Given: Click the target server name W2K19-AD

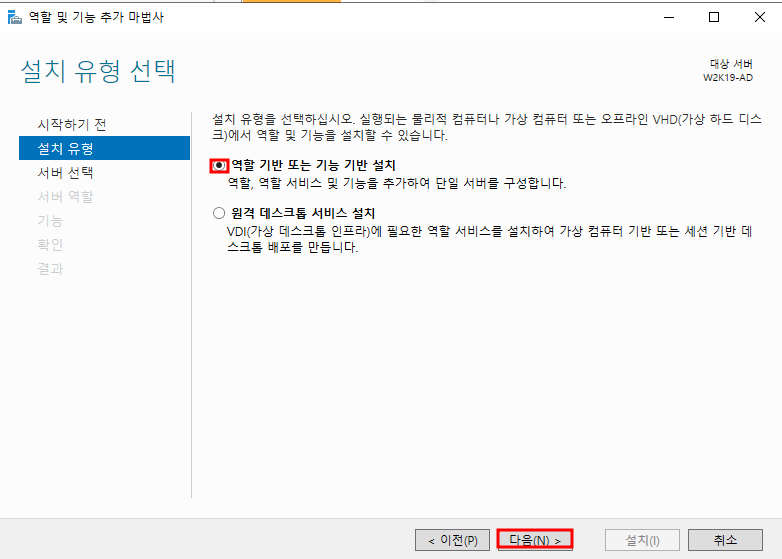Looking at the screenshot, I should tap(728, 78).
